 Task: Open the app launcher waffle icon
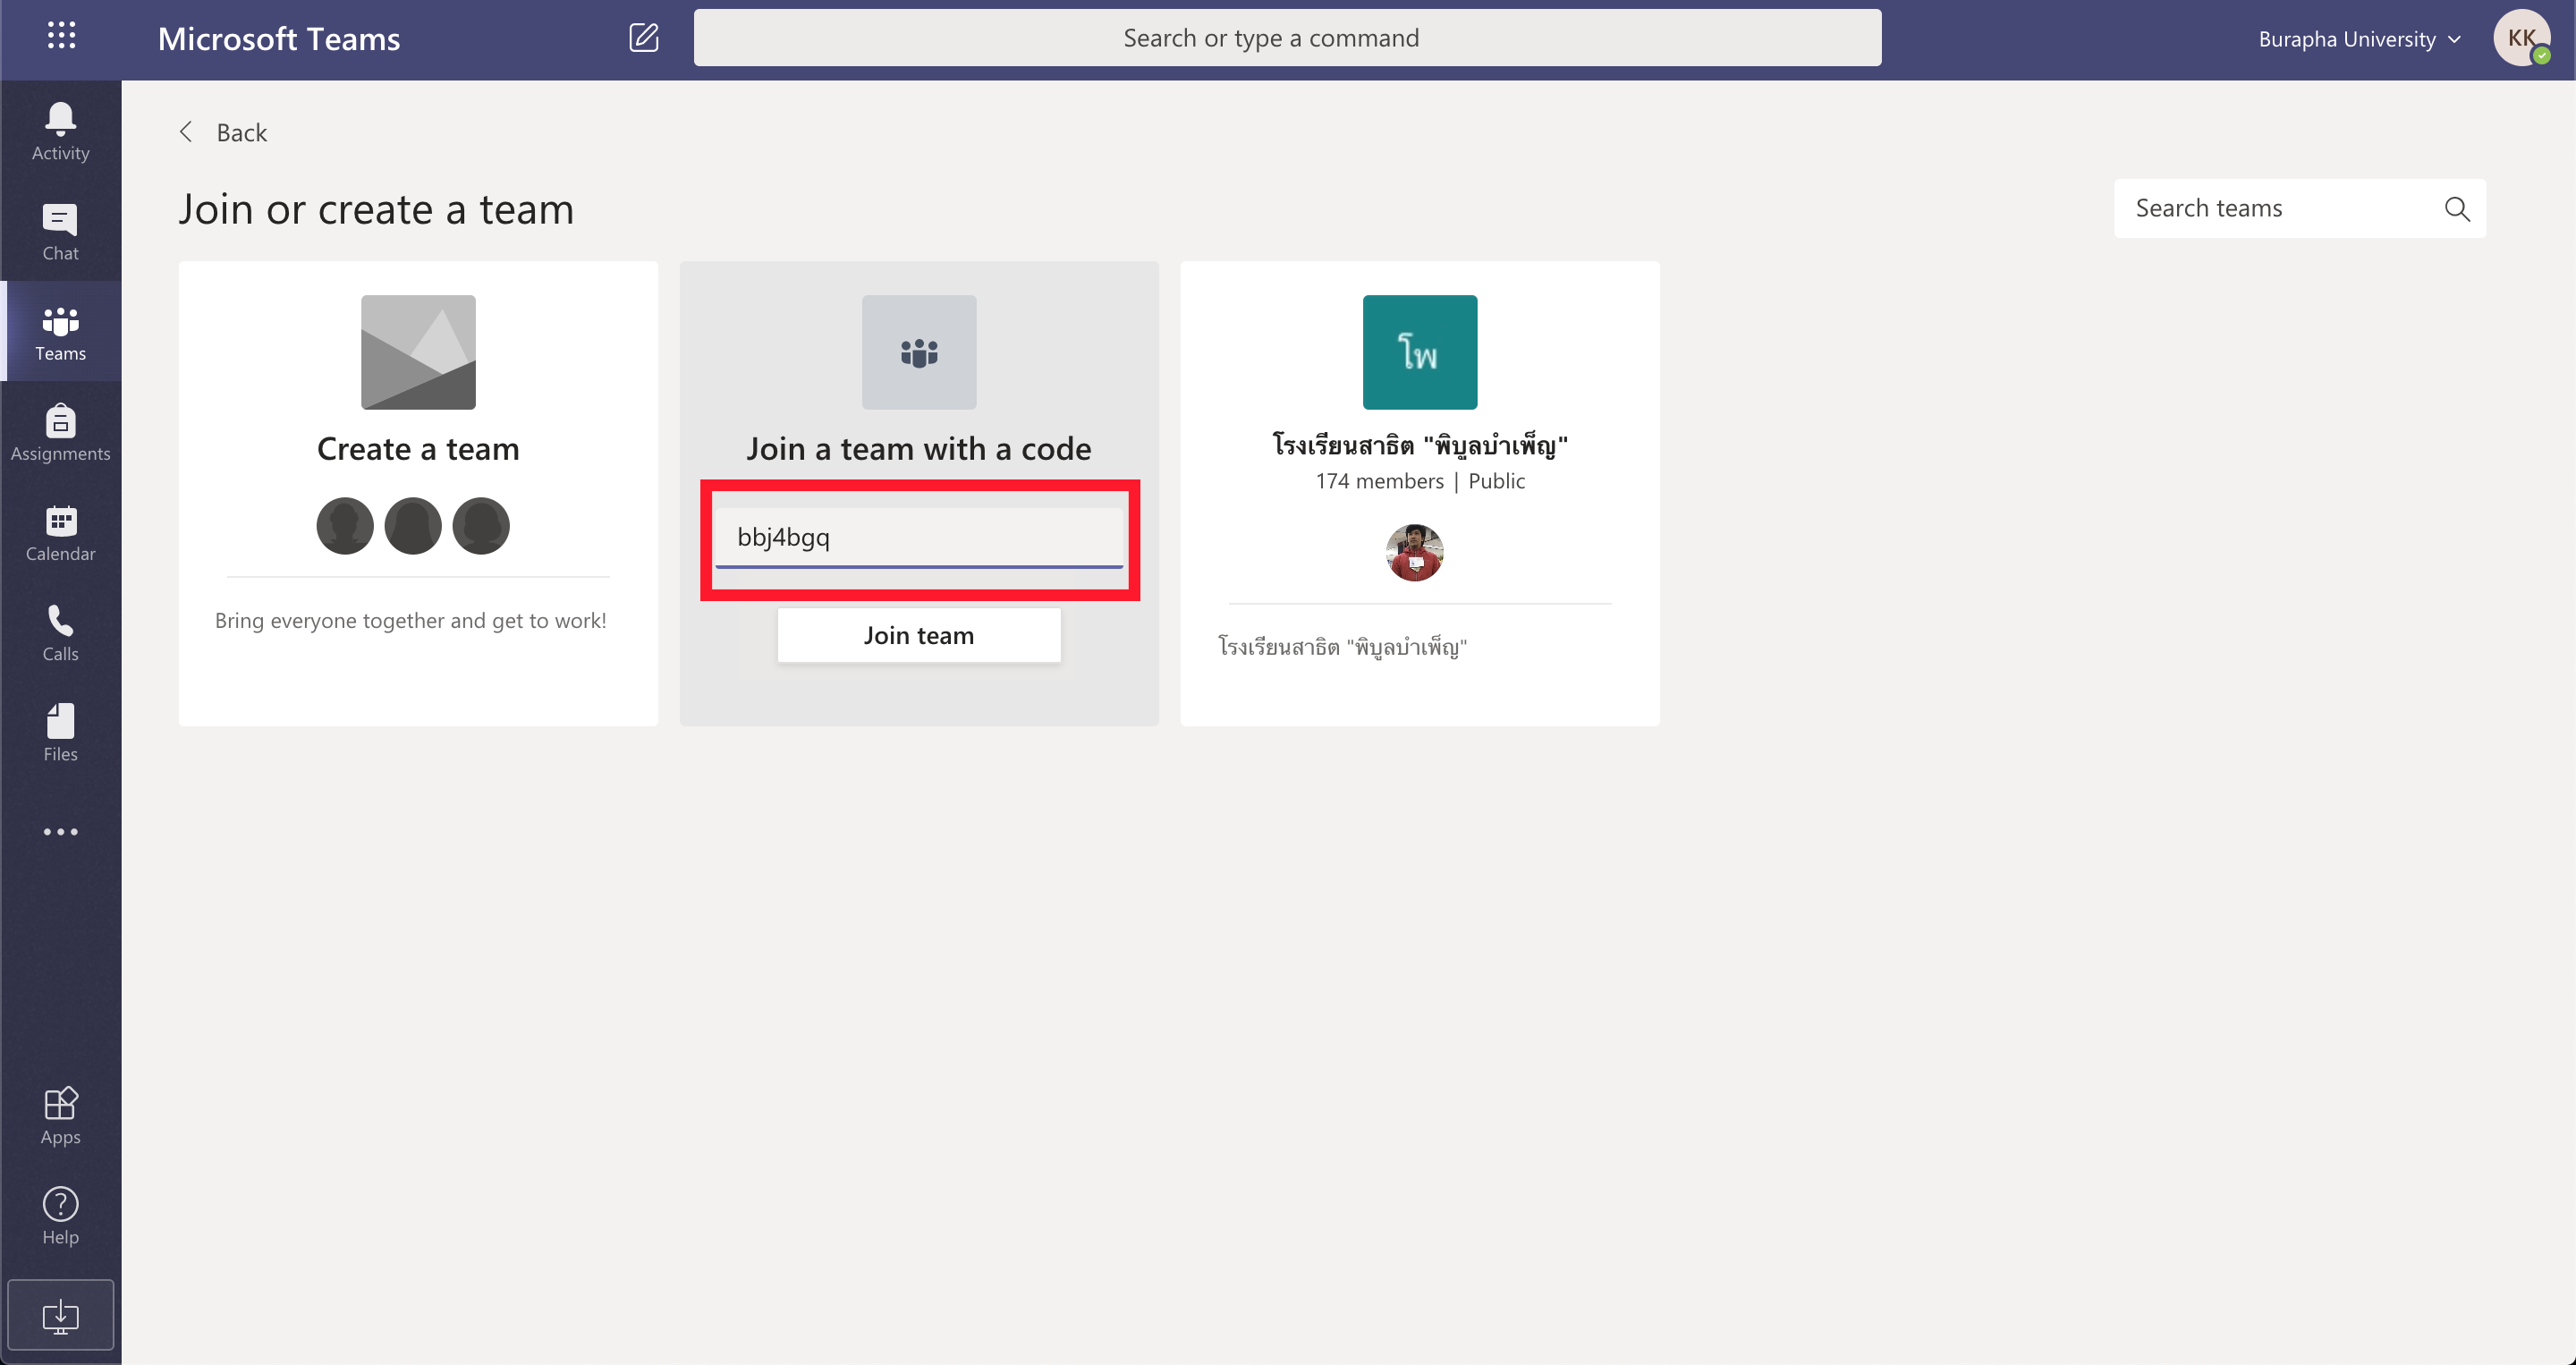point(61,37)
